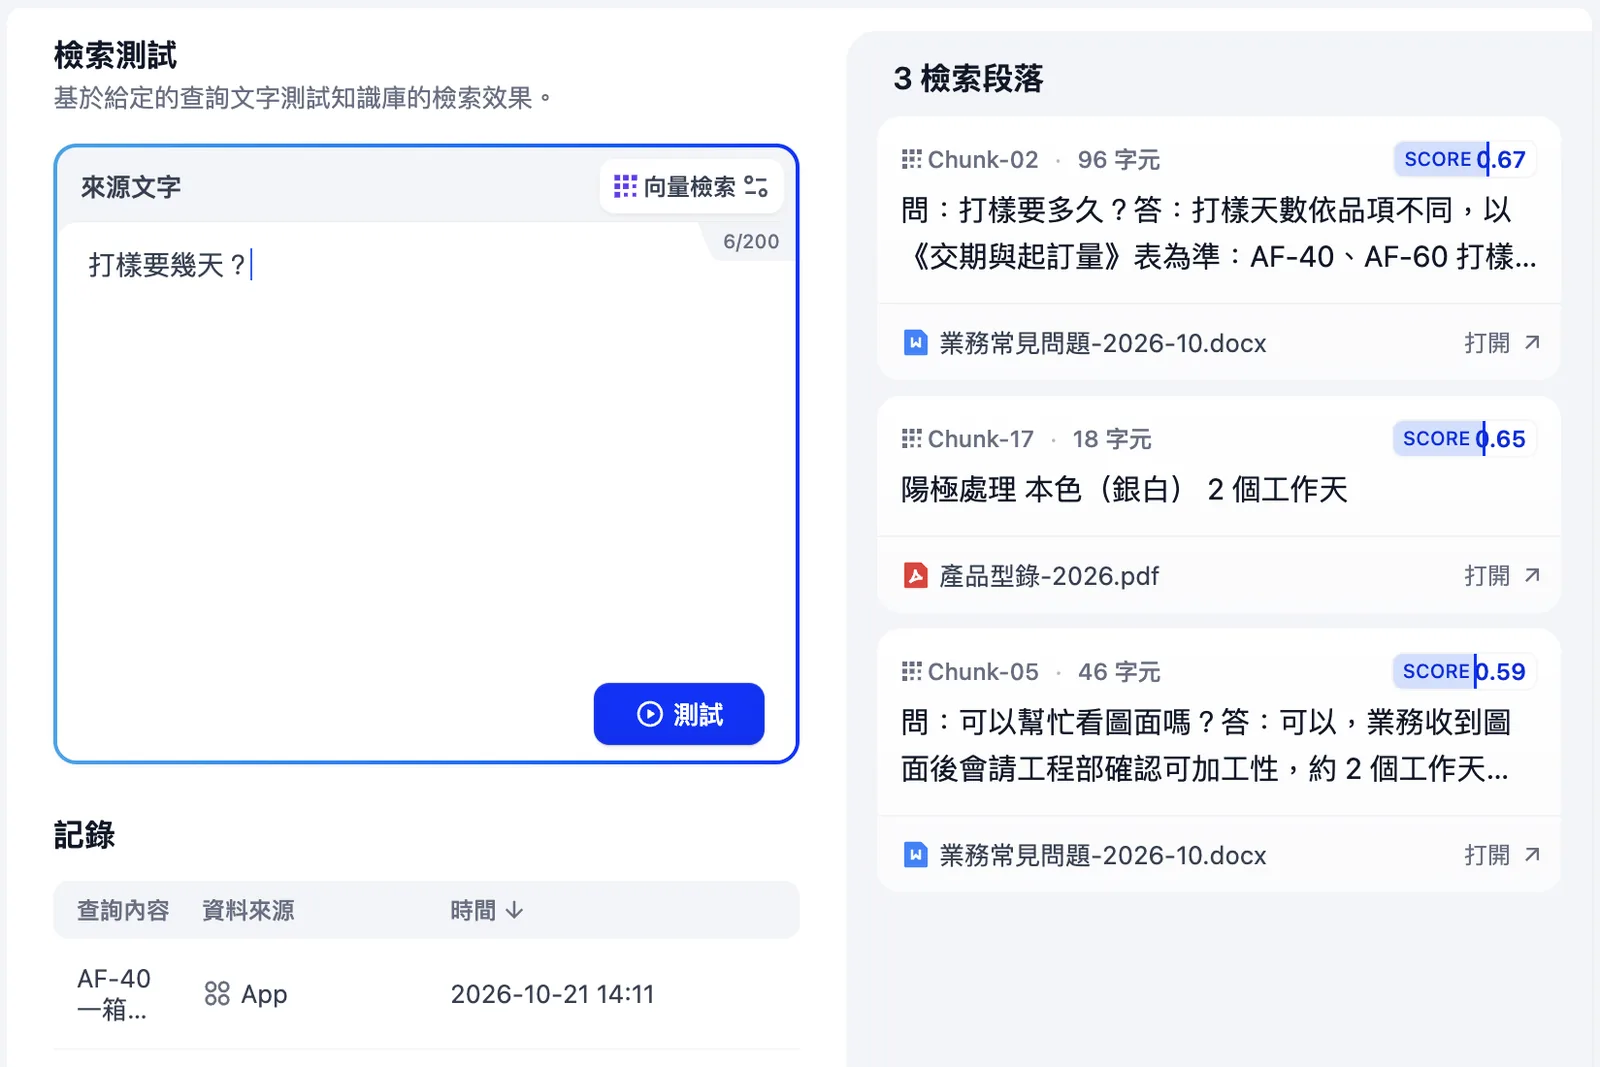Click the arrow icon next to Chunk-05's 打開
Viewport: 1600px width, 1067px height.
pos(1532,855)
